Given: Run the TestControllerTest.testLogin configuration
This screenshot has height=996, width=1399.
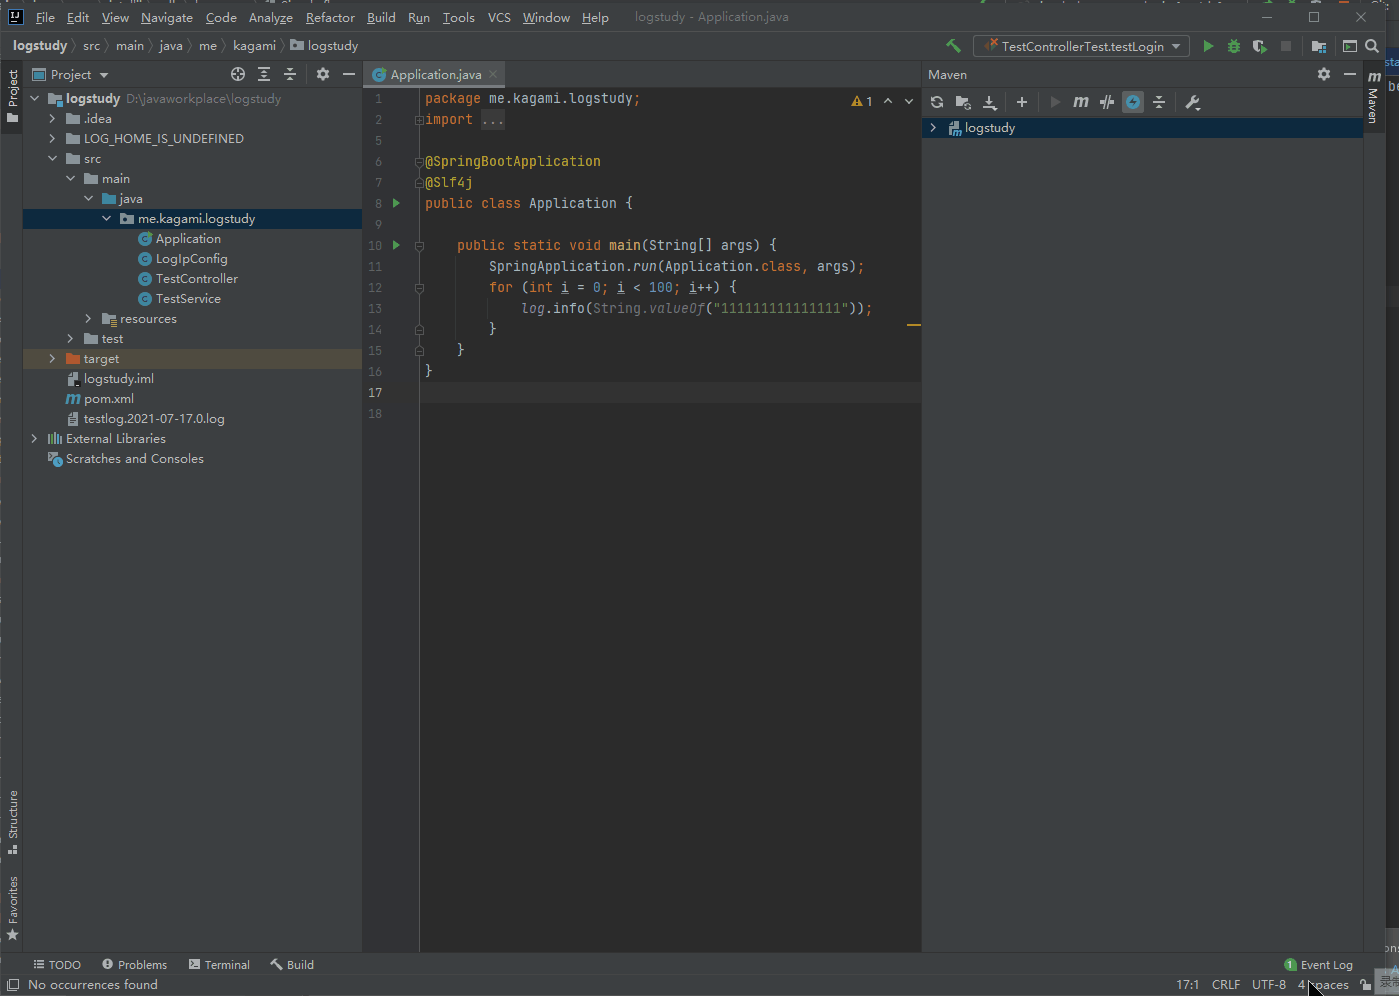Looking at the screenshot, I should click(x=1207, y=45).
